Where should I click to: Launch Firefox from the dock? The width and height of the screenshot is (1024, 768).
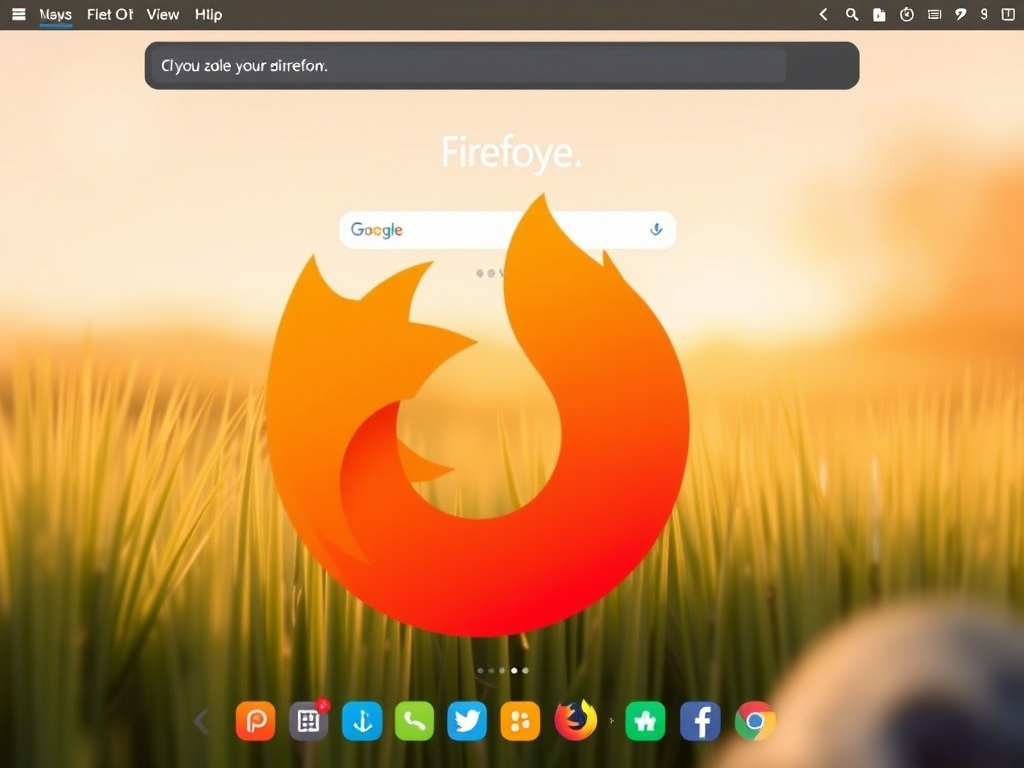(575, 720)
